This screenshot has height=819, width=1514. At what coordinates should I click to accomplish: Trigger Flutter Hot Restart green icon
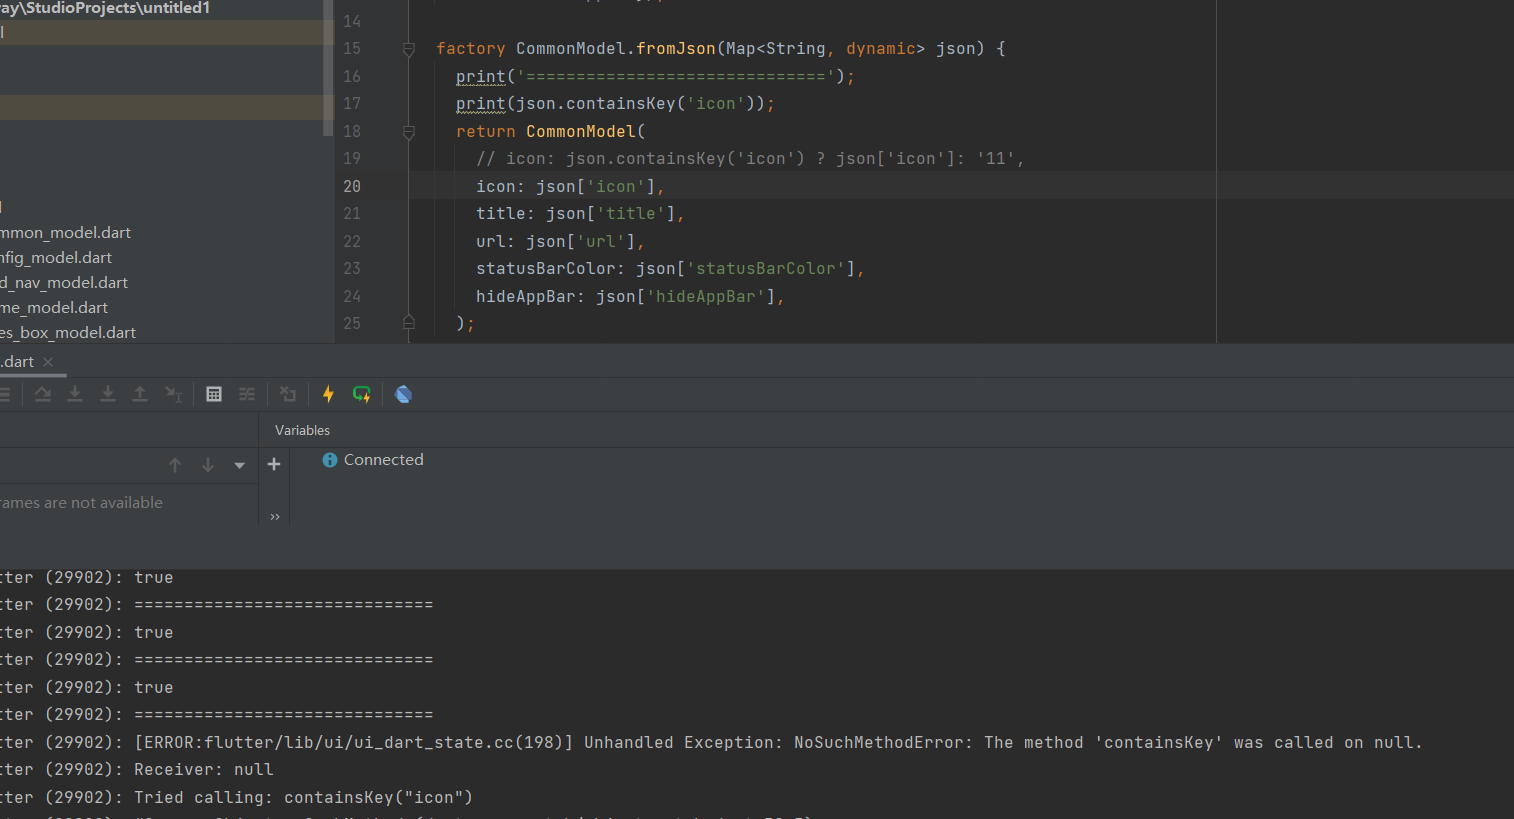[362, 394]
